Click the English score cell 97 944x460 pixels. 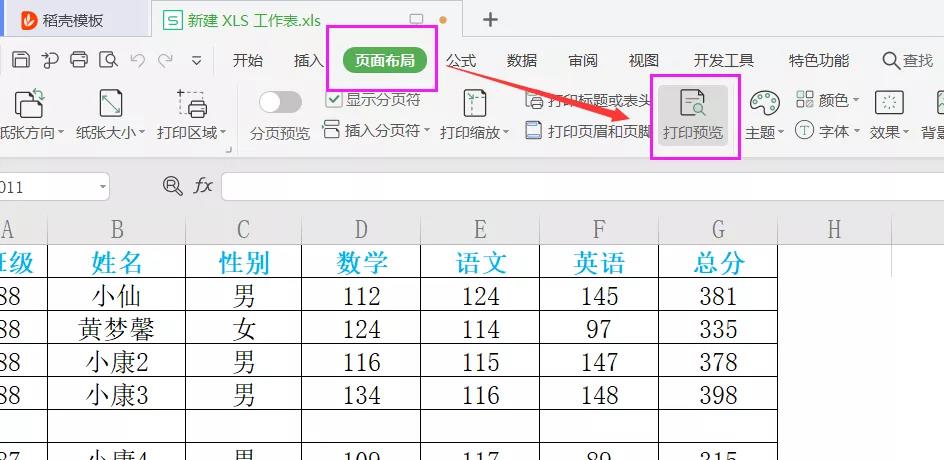[600, 328]
